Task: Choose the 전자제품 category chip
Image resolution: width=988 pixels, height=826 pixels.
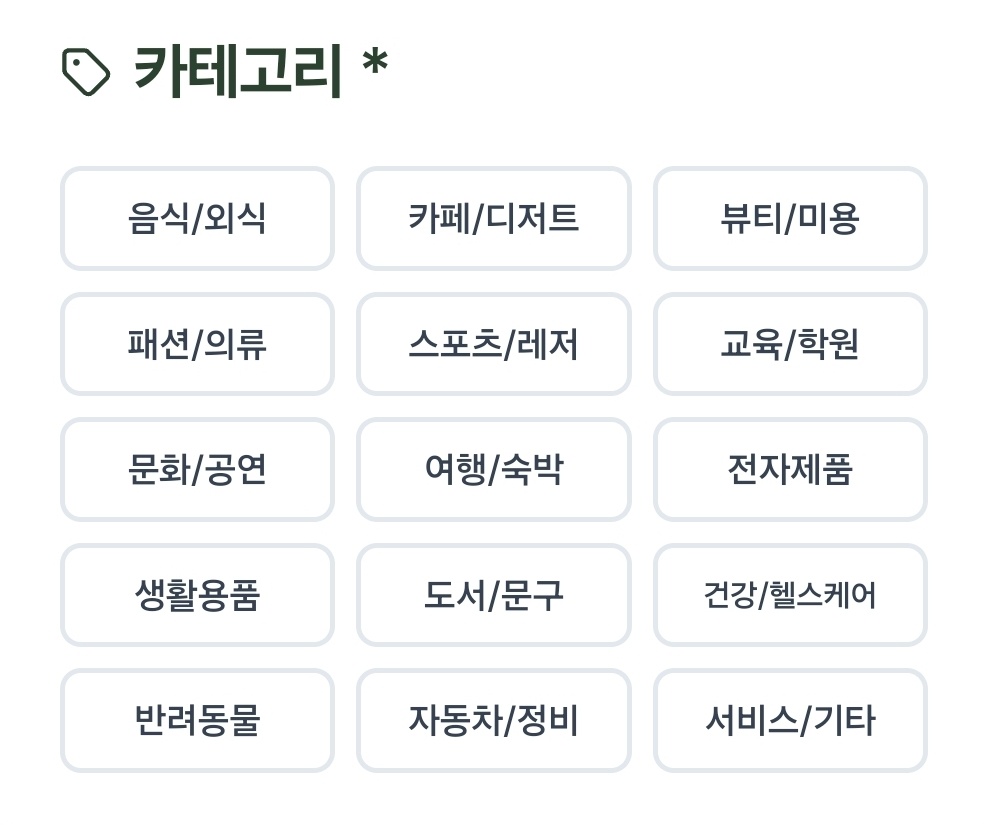Action: click(790, 470)
